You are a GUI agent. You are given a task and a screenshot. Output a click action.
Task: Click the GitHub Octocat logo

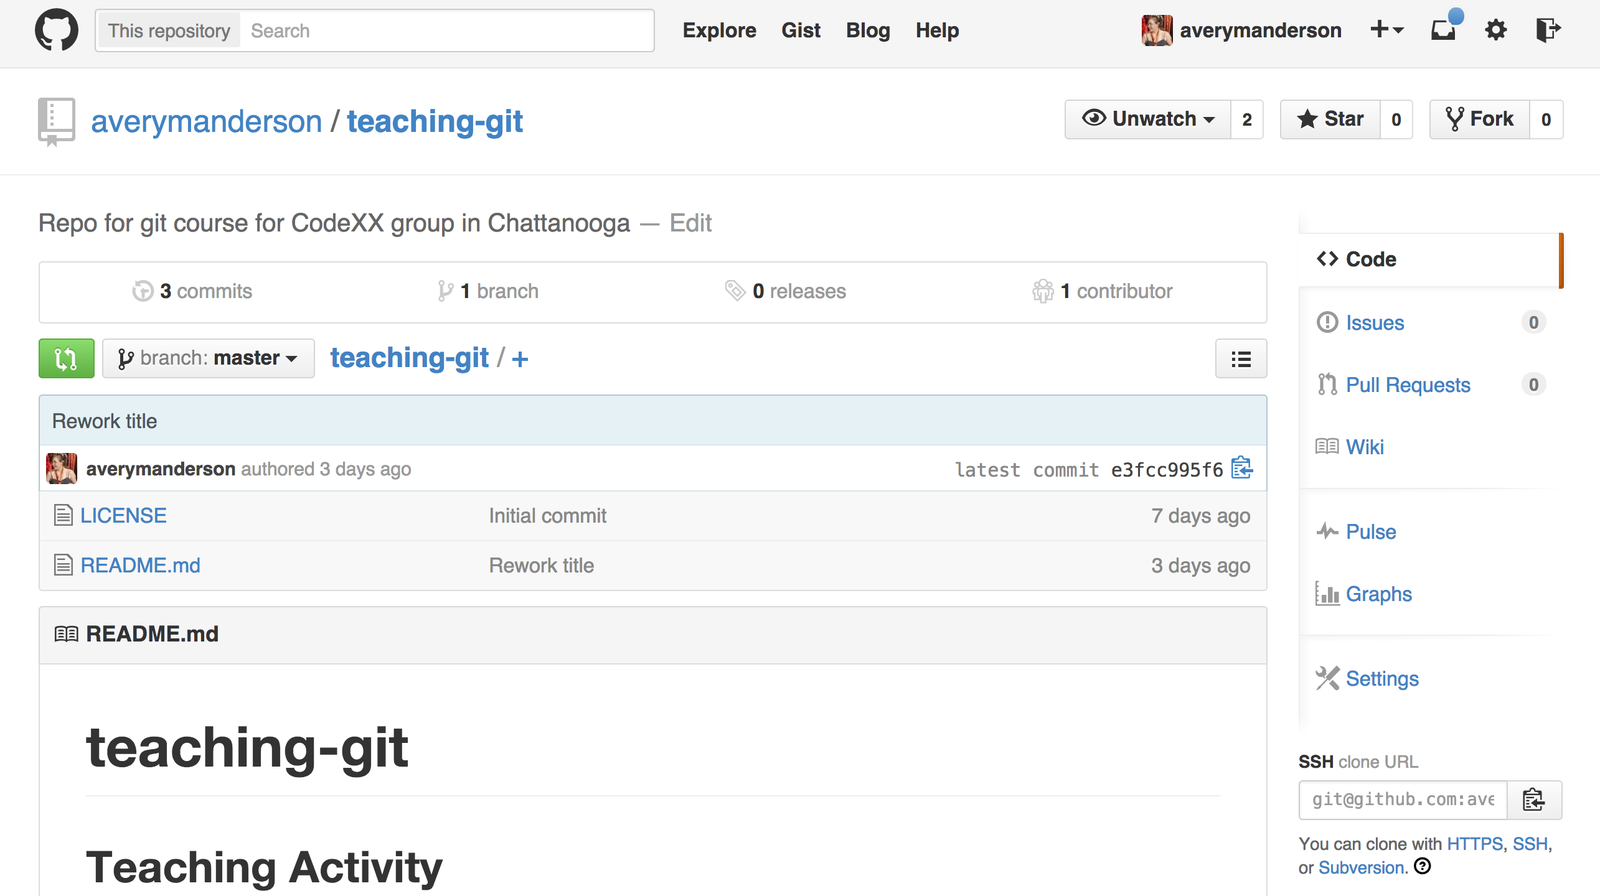point(56,30)
